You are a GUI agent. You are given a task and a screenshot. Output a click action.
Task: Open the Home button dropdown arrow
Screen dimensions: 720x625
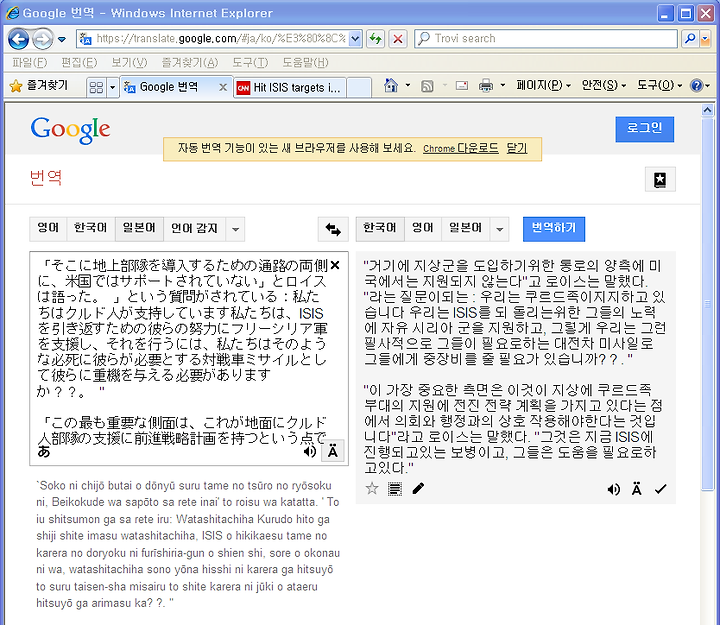point(408,85)
